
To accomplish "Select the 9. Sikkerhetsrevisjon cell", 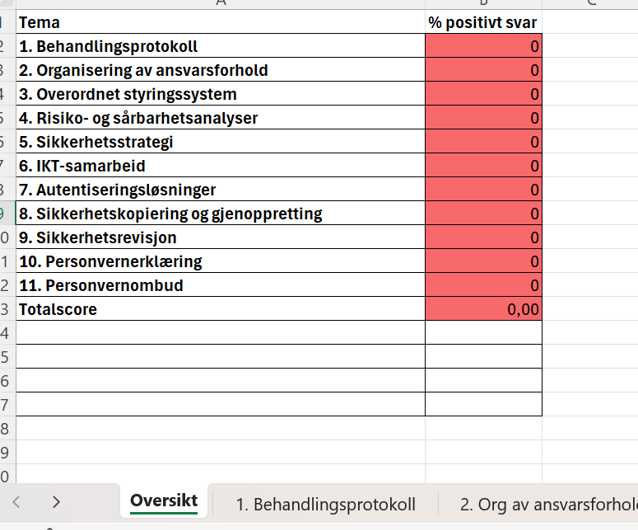I will click(x=221, y=237).
